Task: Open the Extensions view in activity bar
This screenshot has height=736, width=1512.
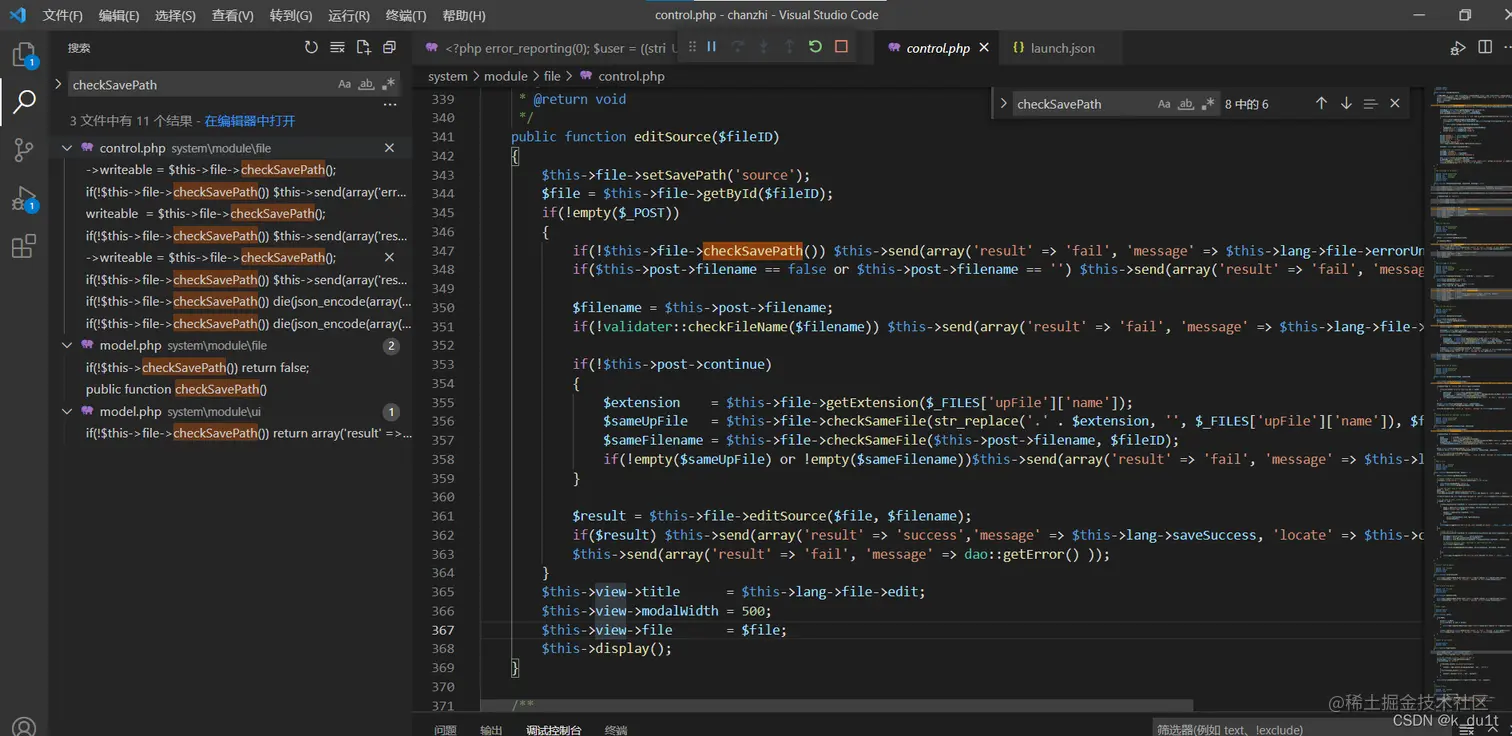Action: [24, 246]
